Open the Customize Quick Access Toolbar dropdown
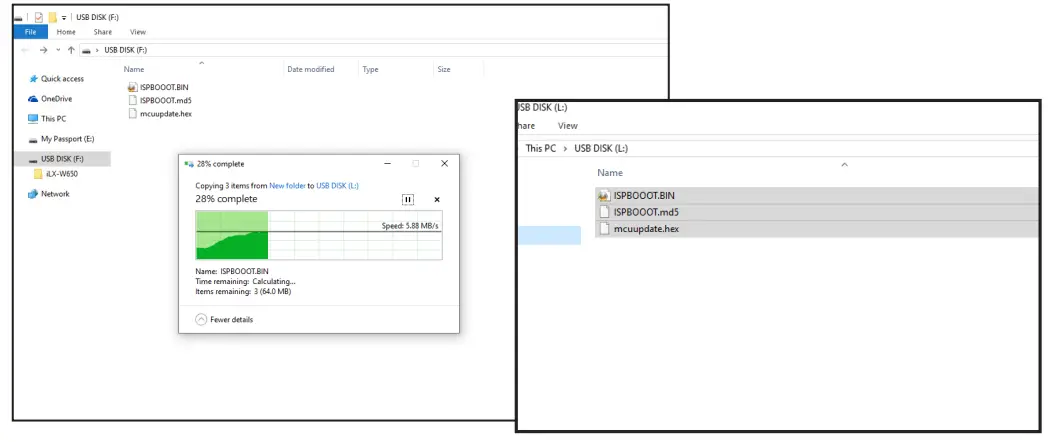Viewport: 1048px width, 442px height. coord(64,17)
